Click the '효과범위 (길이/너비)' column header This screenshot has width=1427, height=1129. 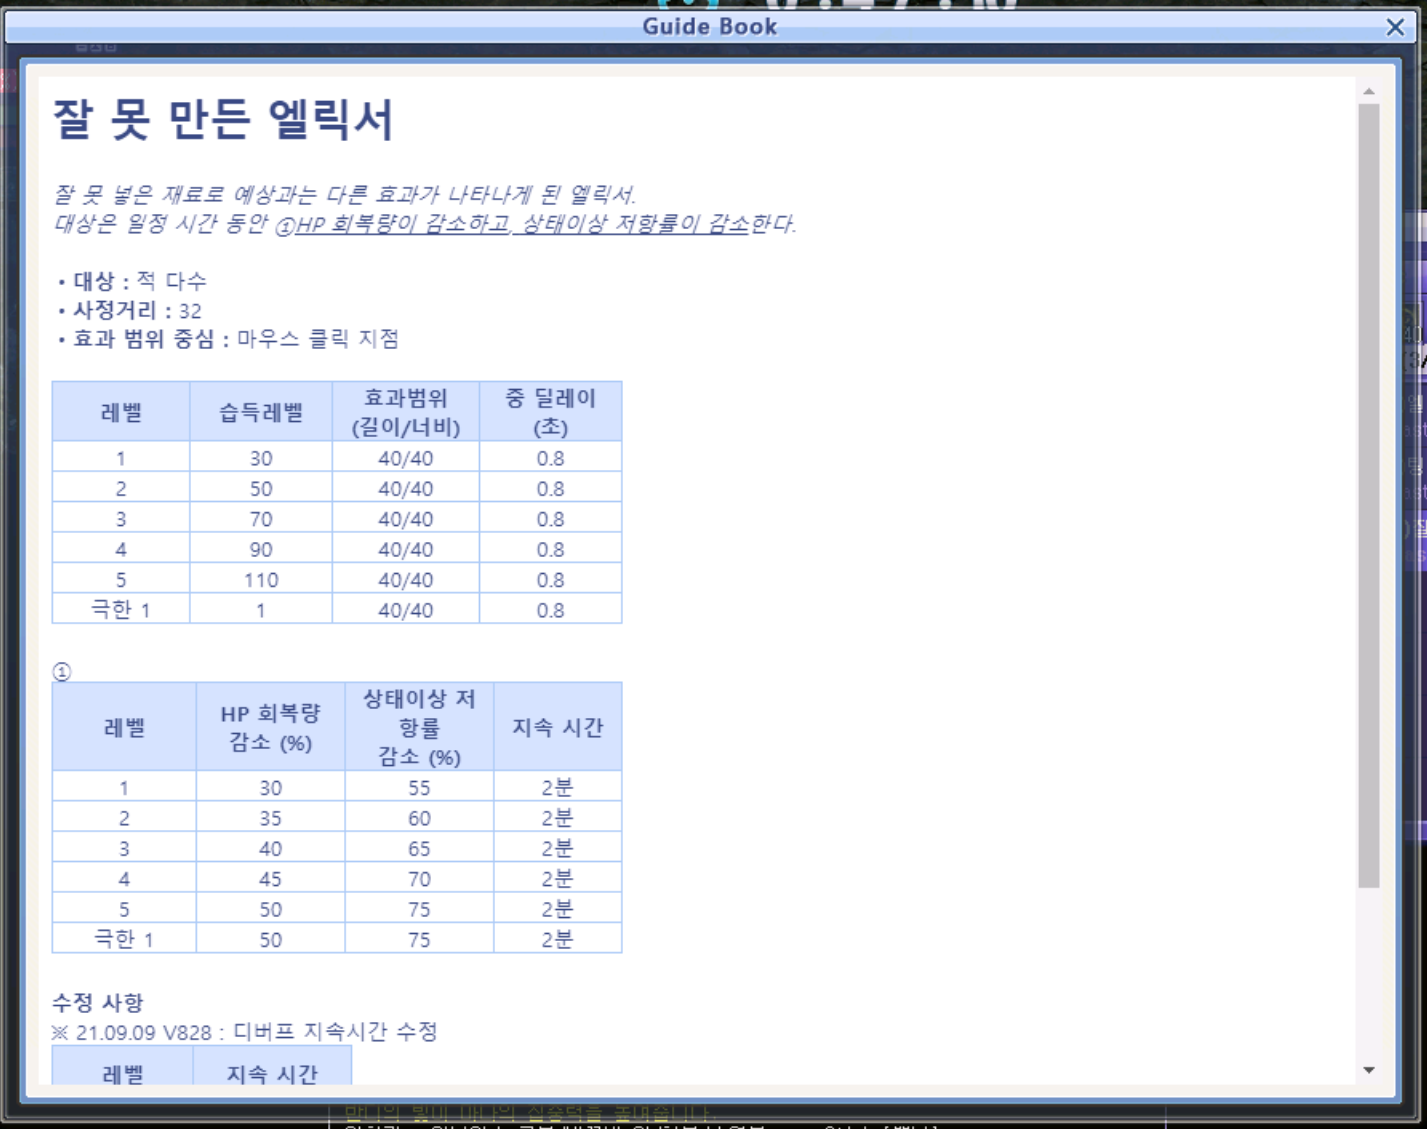coord(406,412)
